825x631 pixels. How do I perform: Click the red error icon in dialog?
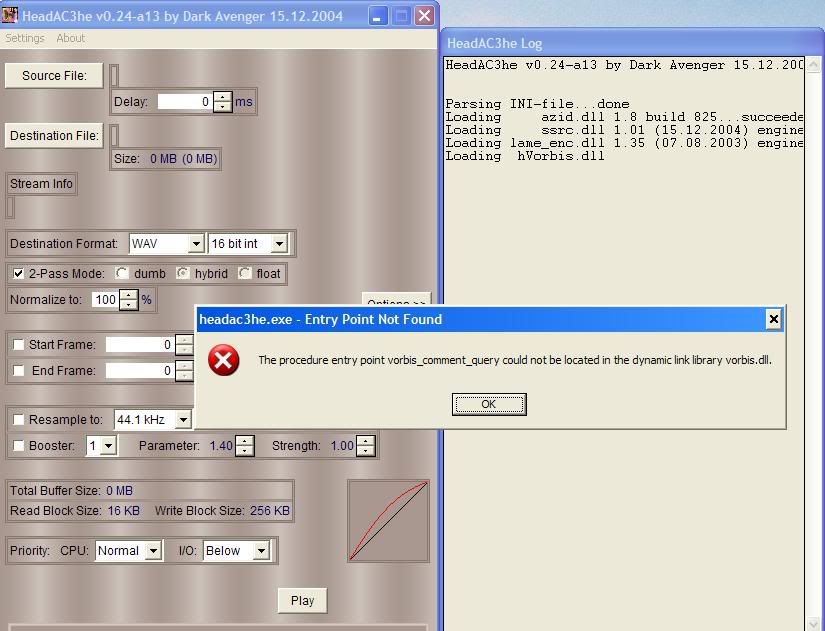[x=224, y=360]
